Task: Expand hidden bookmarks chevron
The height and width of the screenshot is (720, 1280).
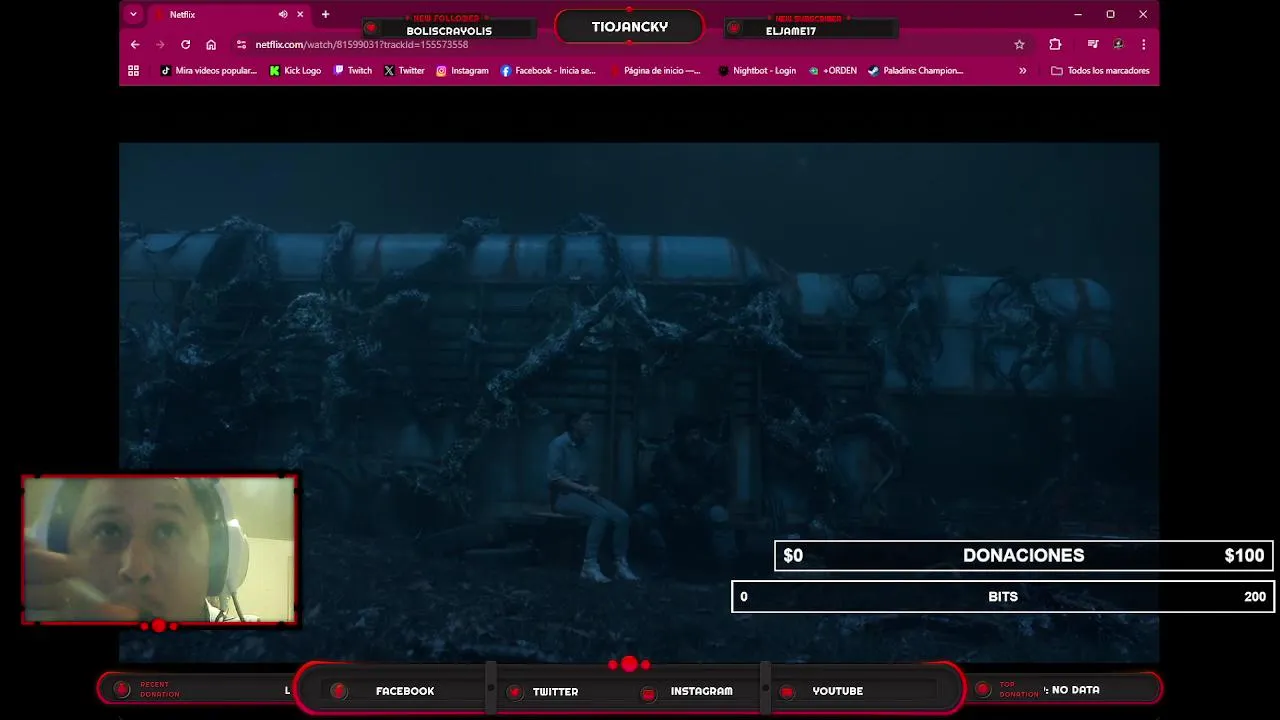Action: coord(1022,70)
